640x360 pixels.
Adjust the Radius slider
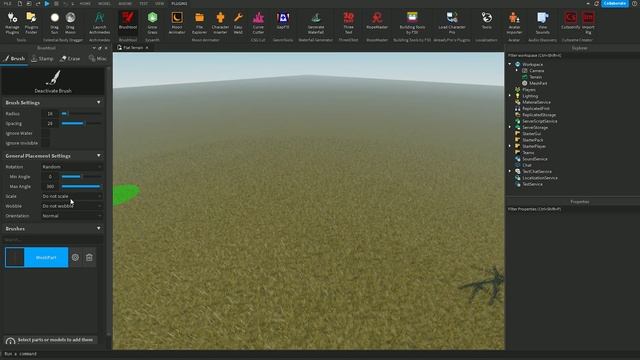81,114
